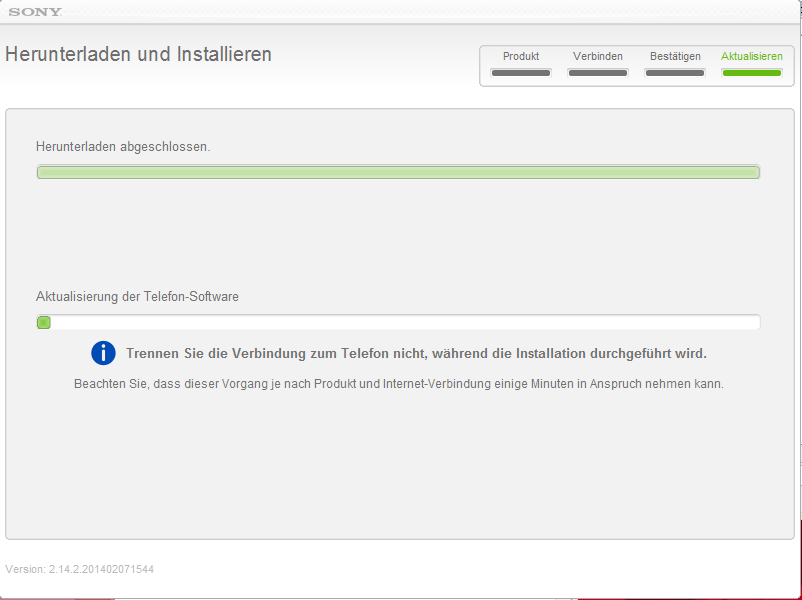Click the grey Verbinden step indicator bar

pyautogui.click(x=597, y=73)
